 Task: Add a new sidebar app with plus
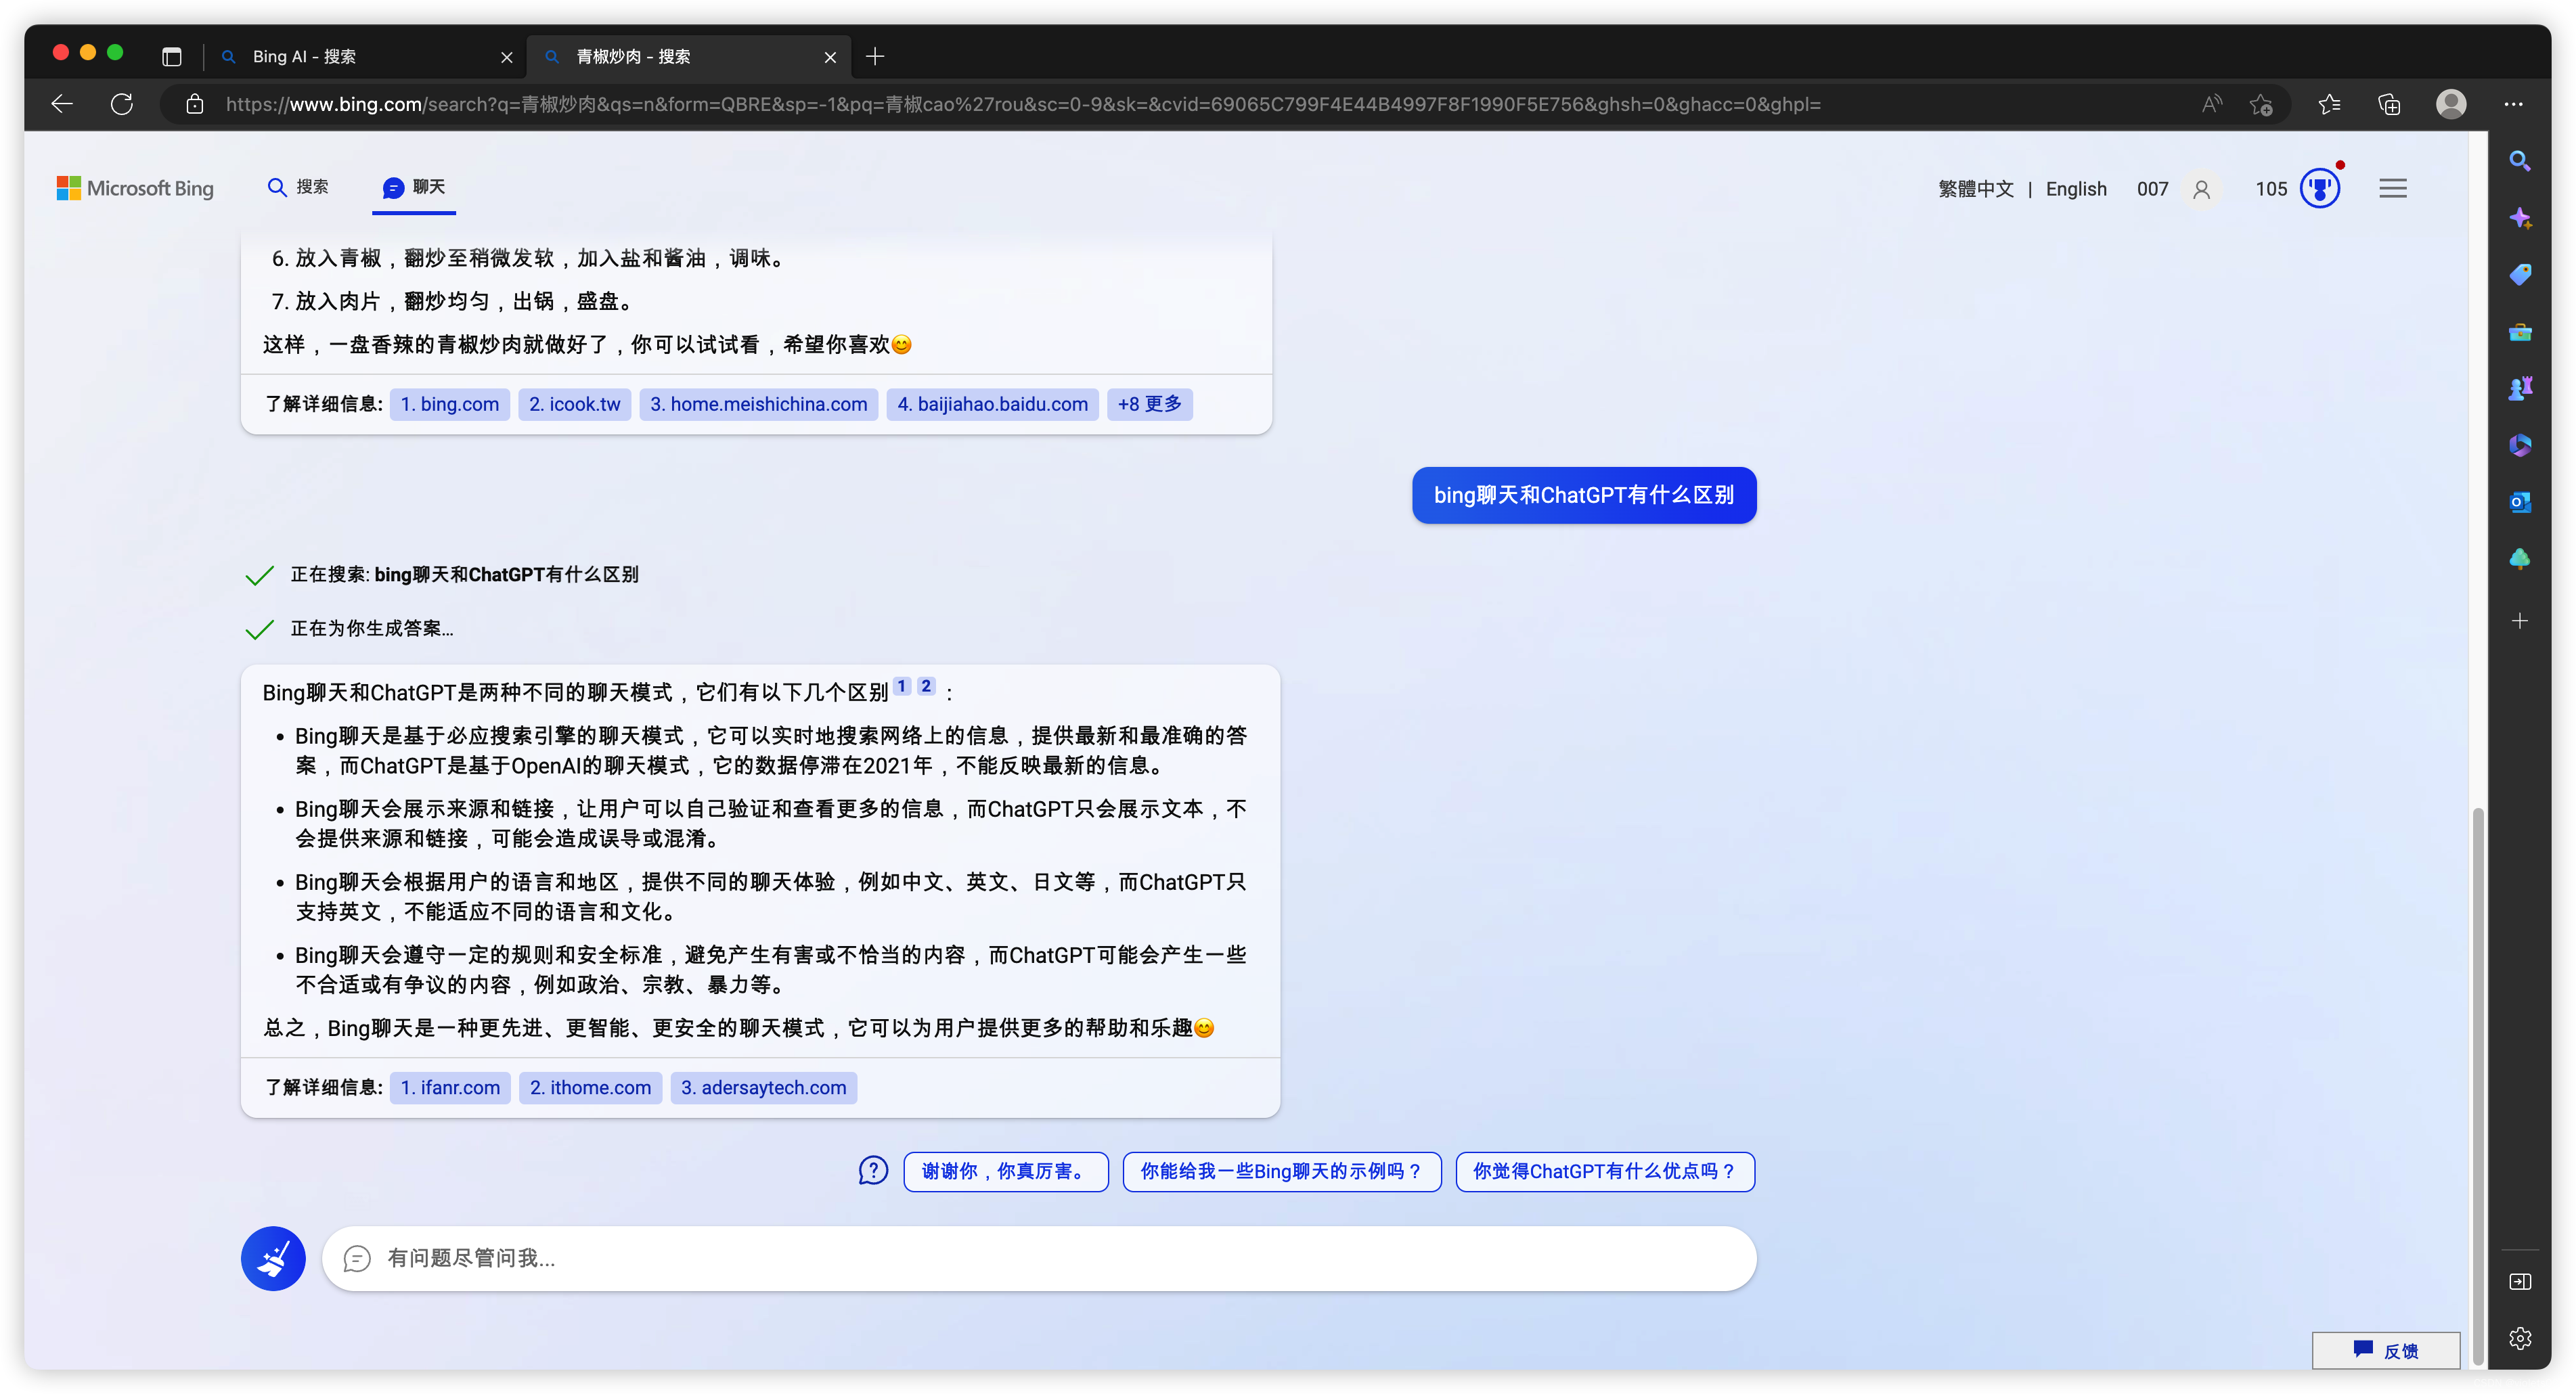[x=2519, y=621]
